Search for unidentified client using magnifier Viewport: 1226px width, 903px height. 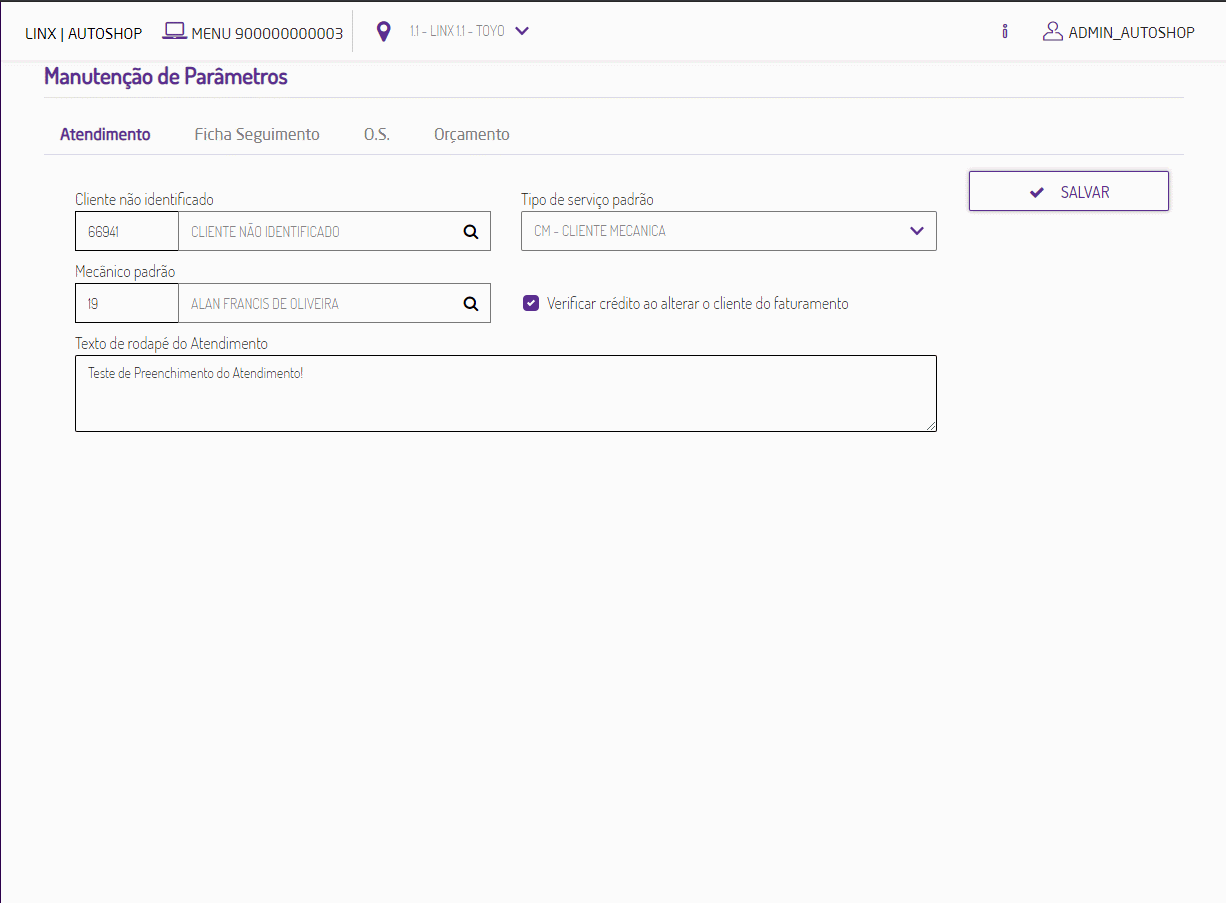click(x=470, y=232)
